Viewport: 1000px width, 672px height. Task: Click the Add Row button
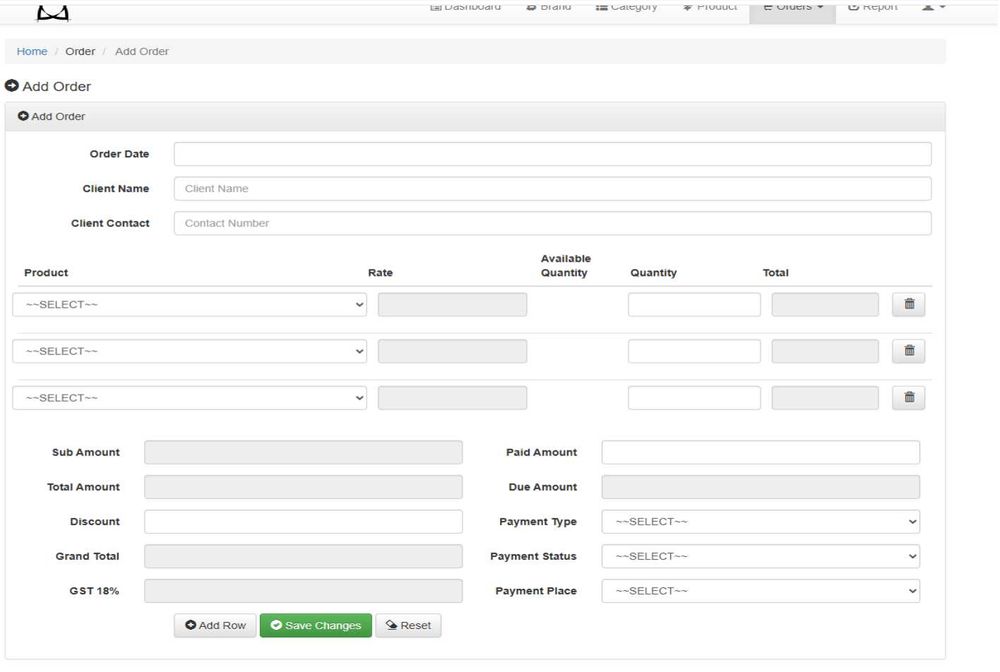click(x=215, y=625)
